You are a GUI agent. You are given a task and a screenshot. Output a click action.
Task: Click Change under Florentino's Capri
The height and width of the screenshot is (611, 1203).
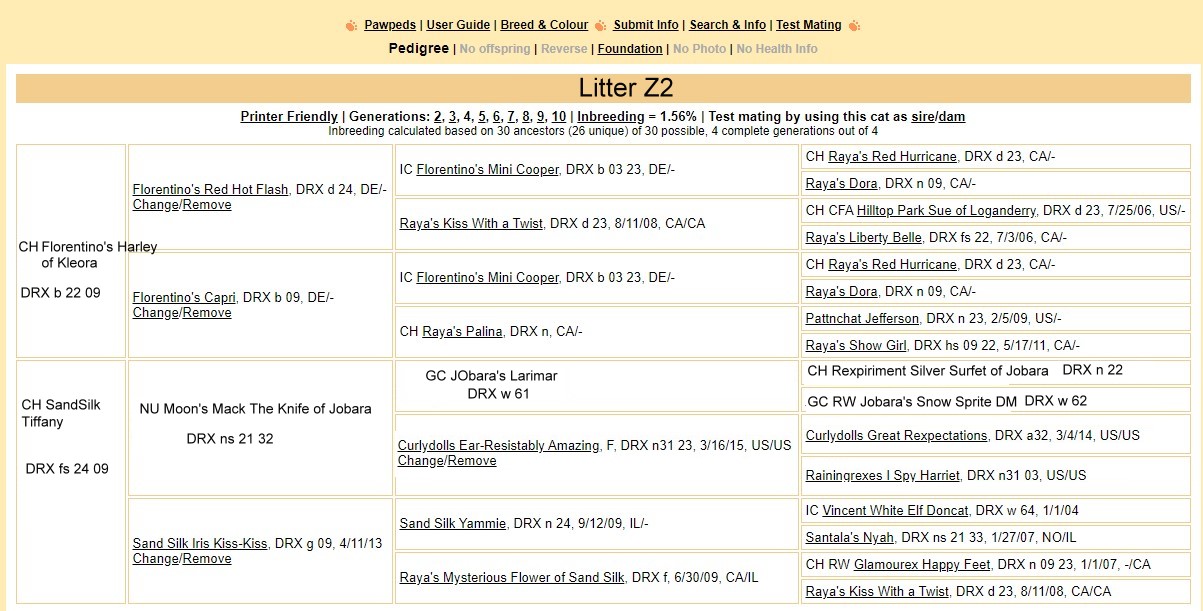(x=155, y=313)
